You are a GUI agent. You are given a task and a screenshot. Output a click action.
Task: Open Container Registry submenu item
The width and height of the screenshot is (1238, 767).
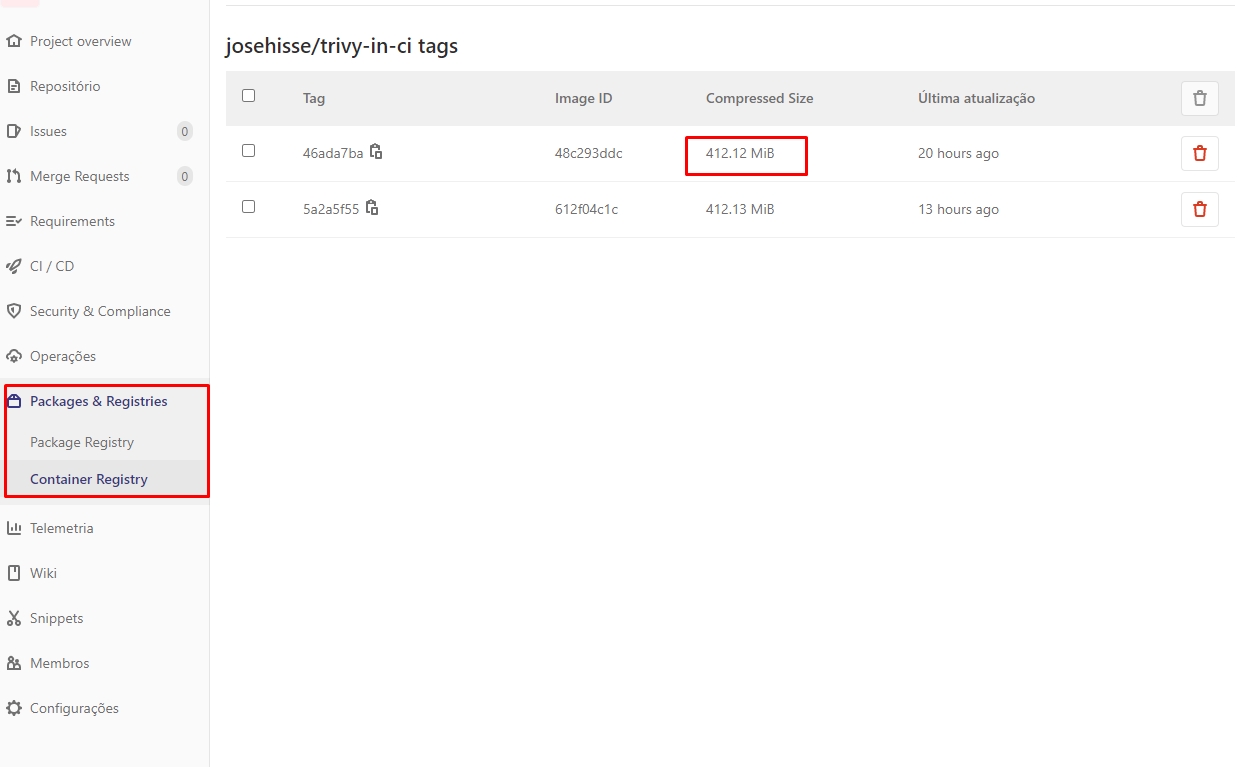point(89,480)
